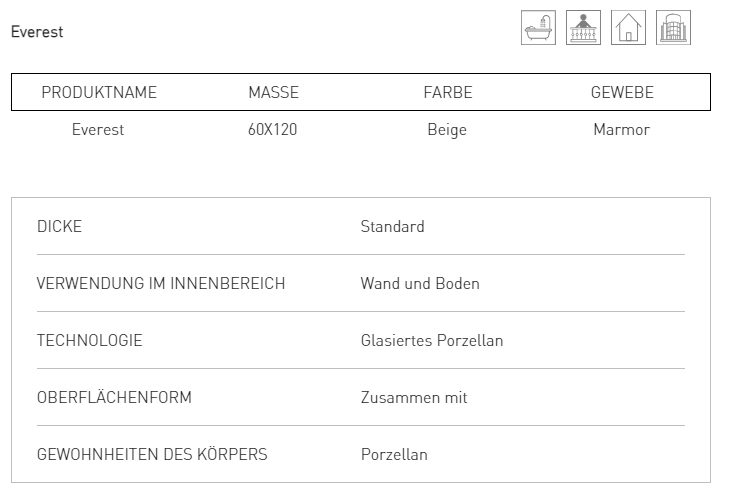
Task: Select the Standard thickness value
Action: click(x=392, y=227)
